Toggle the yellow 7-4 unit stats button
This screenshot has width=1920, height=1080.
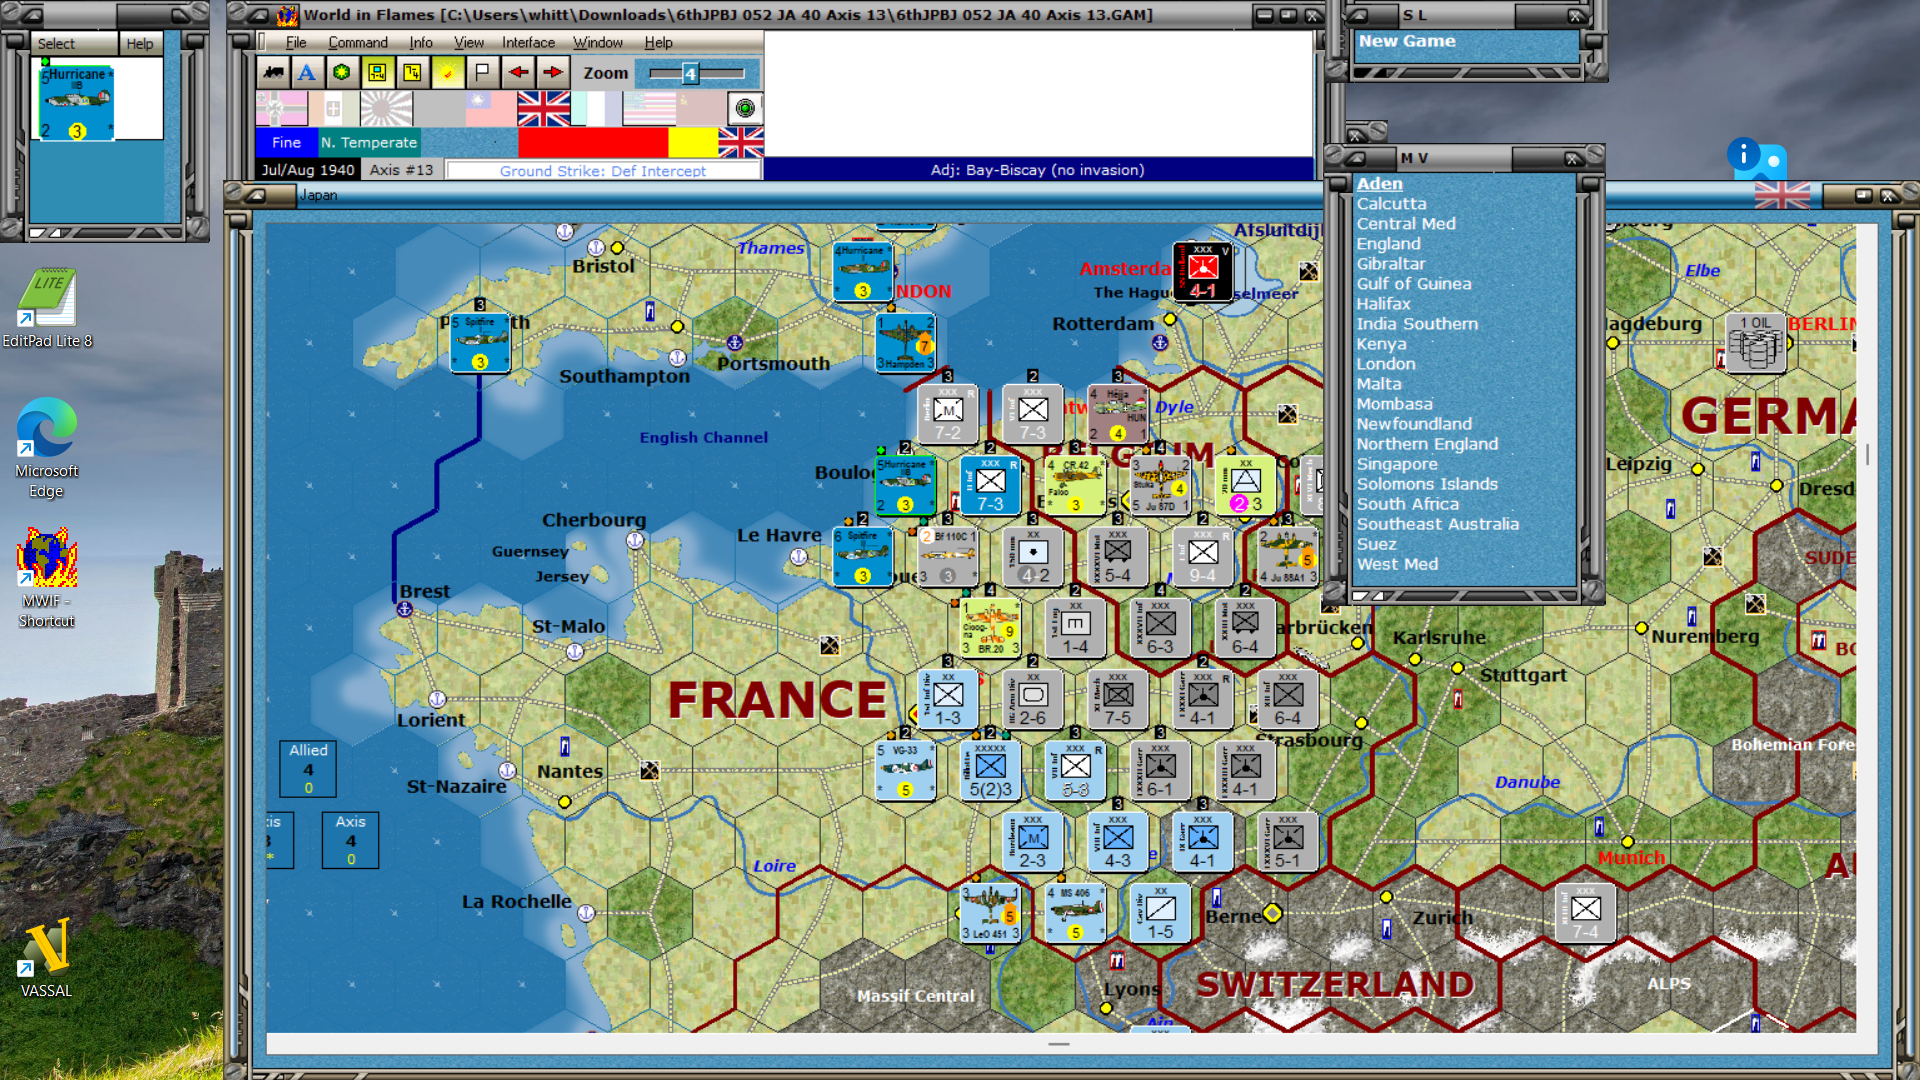412,72
